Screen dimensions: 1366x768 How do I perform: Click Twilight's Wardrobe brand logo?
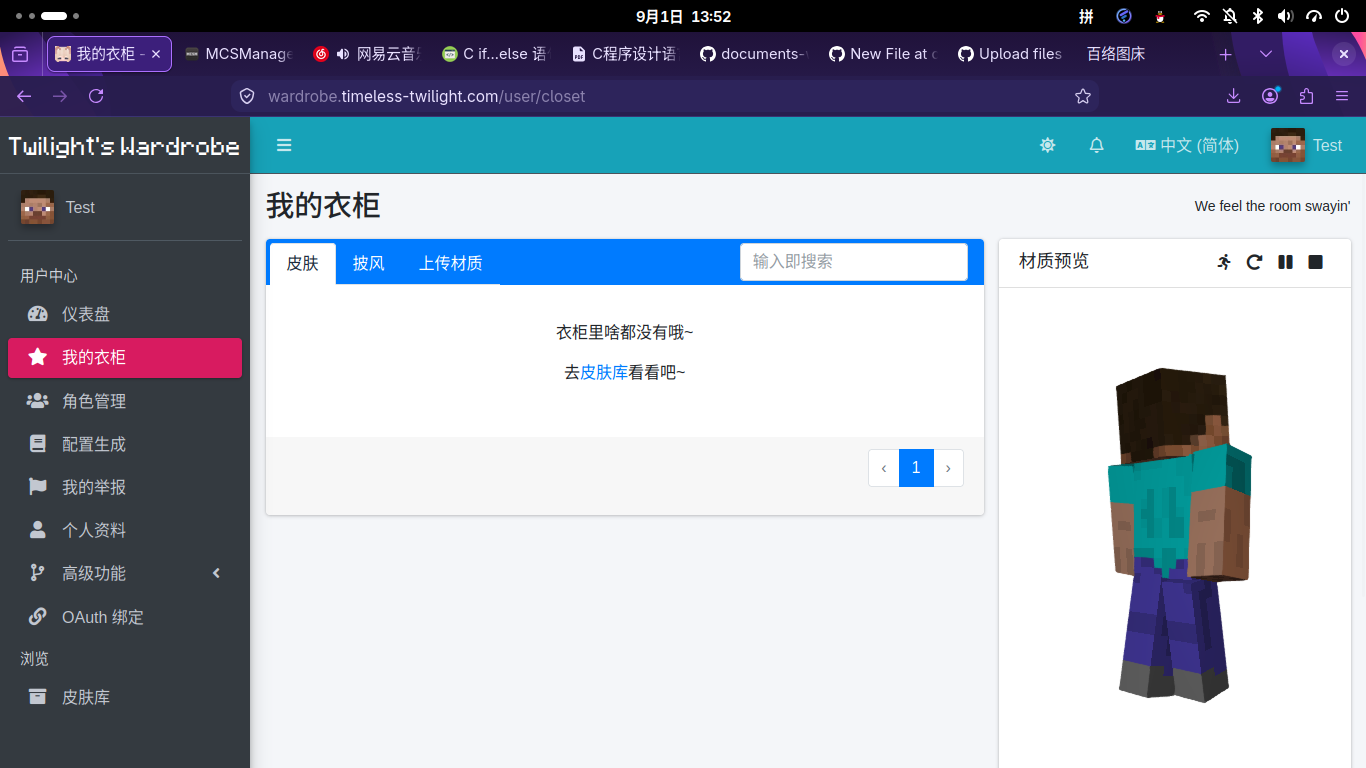[x=124, y=146]
